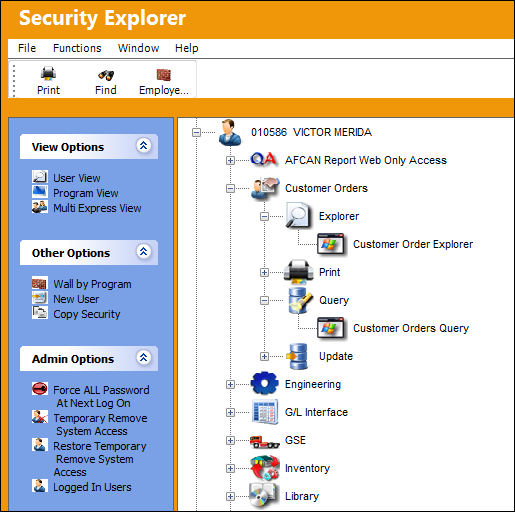Click the Program View link
515x512 pixels.
(86, 193)
